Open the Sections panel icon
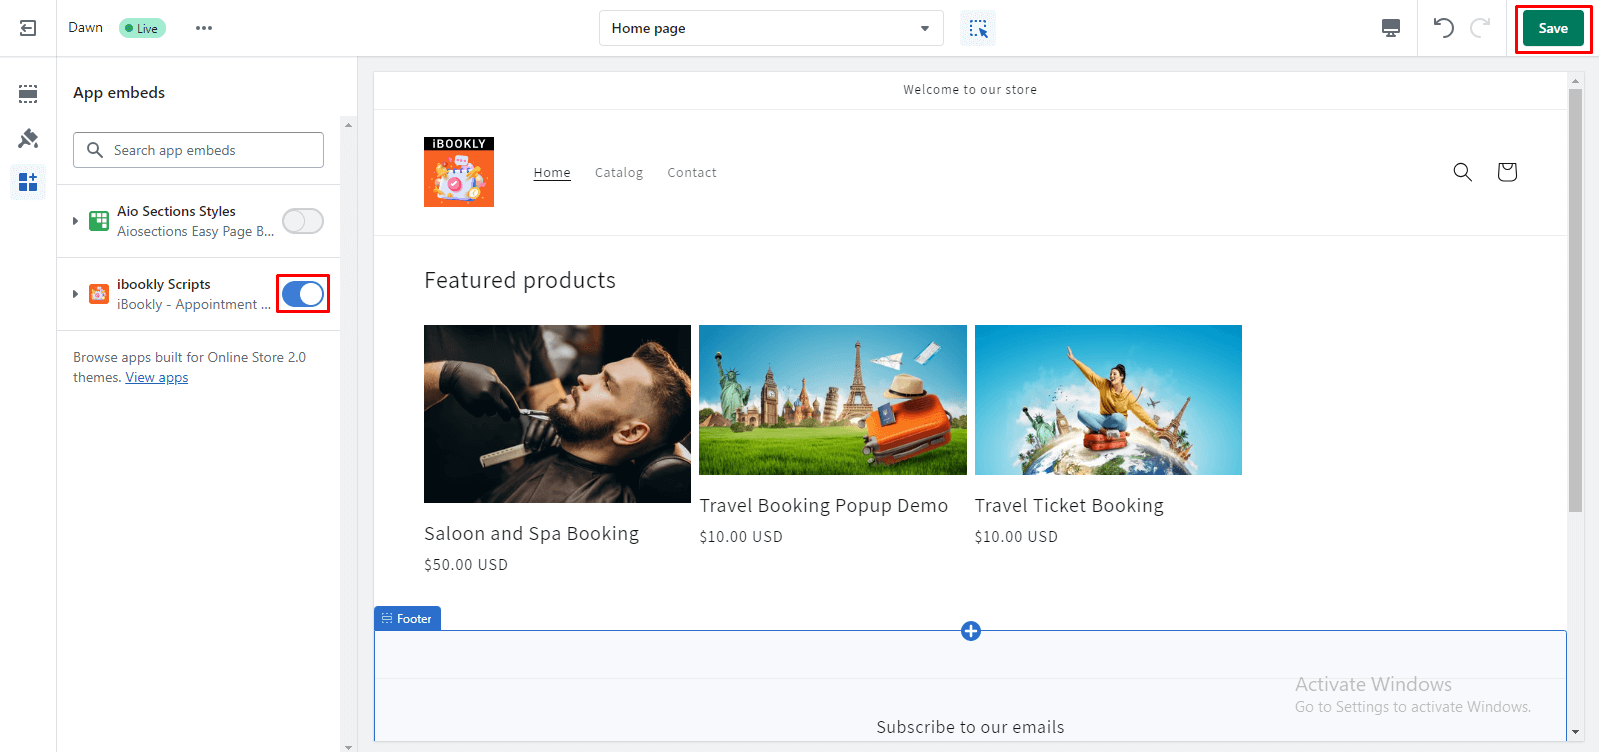 tap(28, 94)
